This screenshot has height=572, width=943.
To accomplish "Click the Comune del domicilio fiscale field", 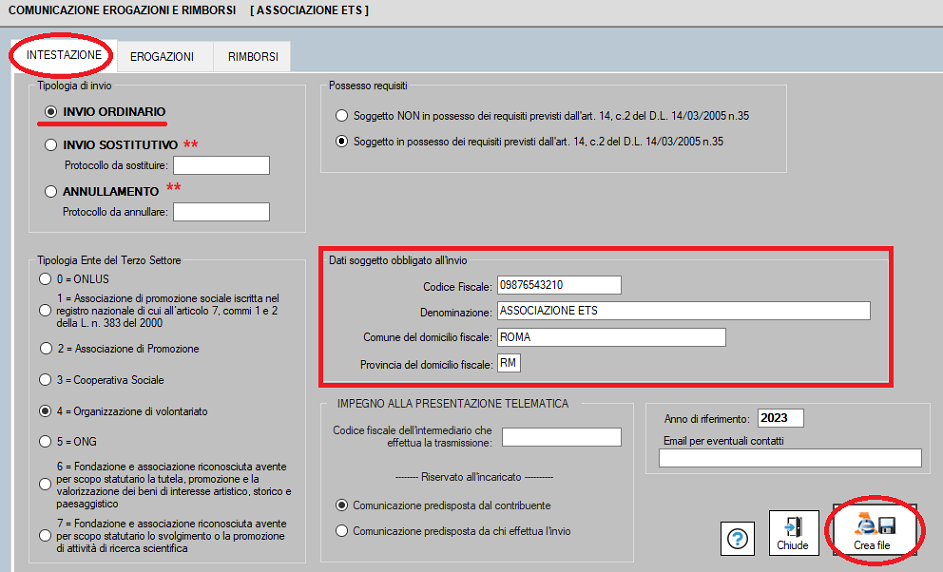I will 611,337.
